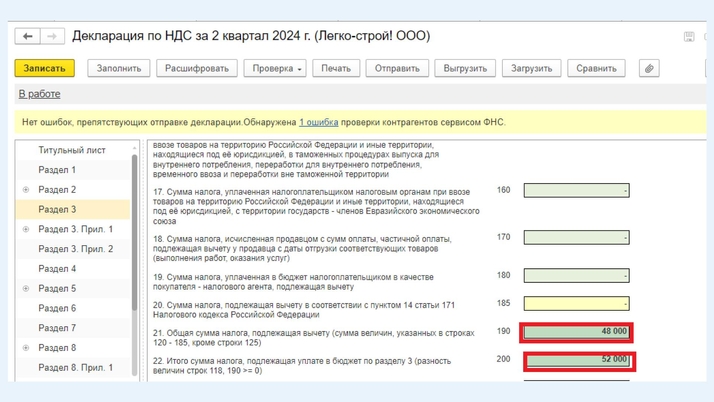Click the Выгрузить button
714x402 pixels.
coord(465,68)
